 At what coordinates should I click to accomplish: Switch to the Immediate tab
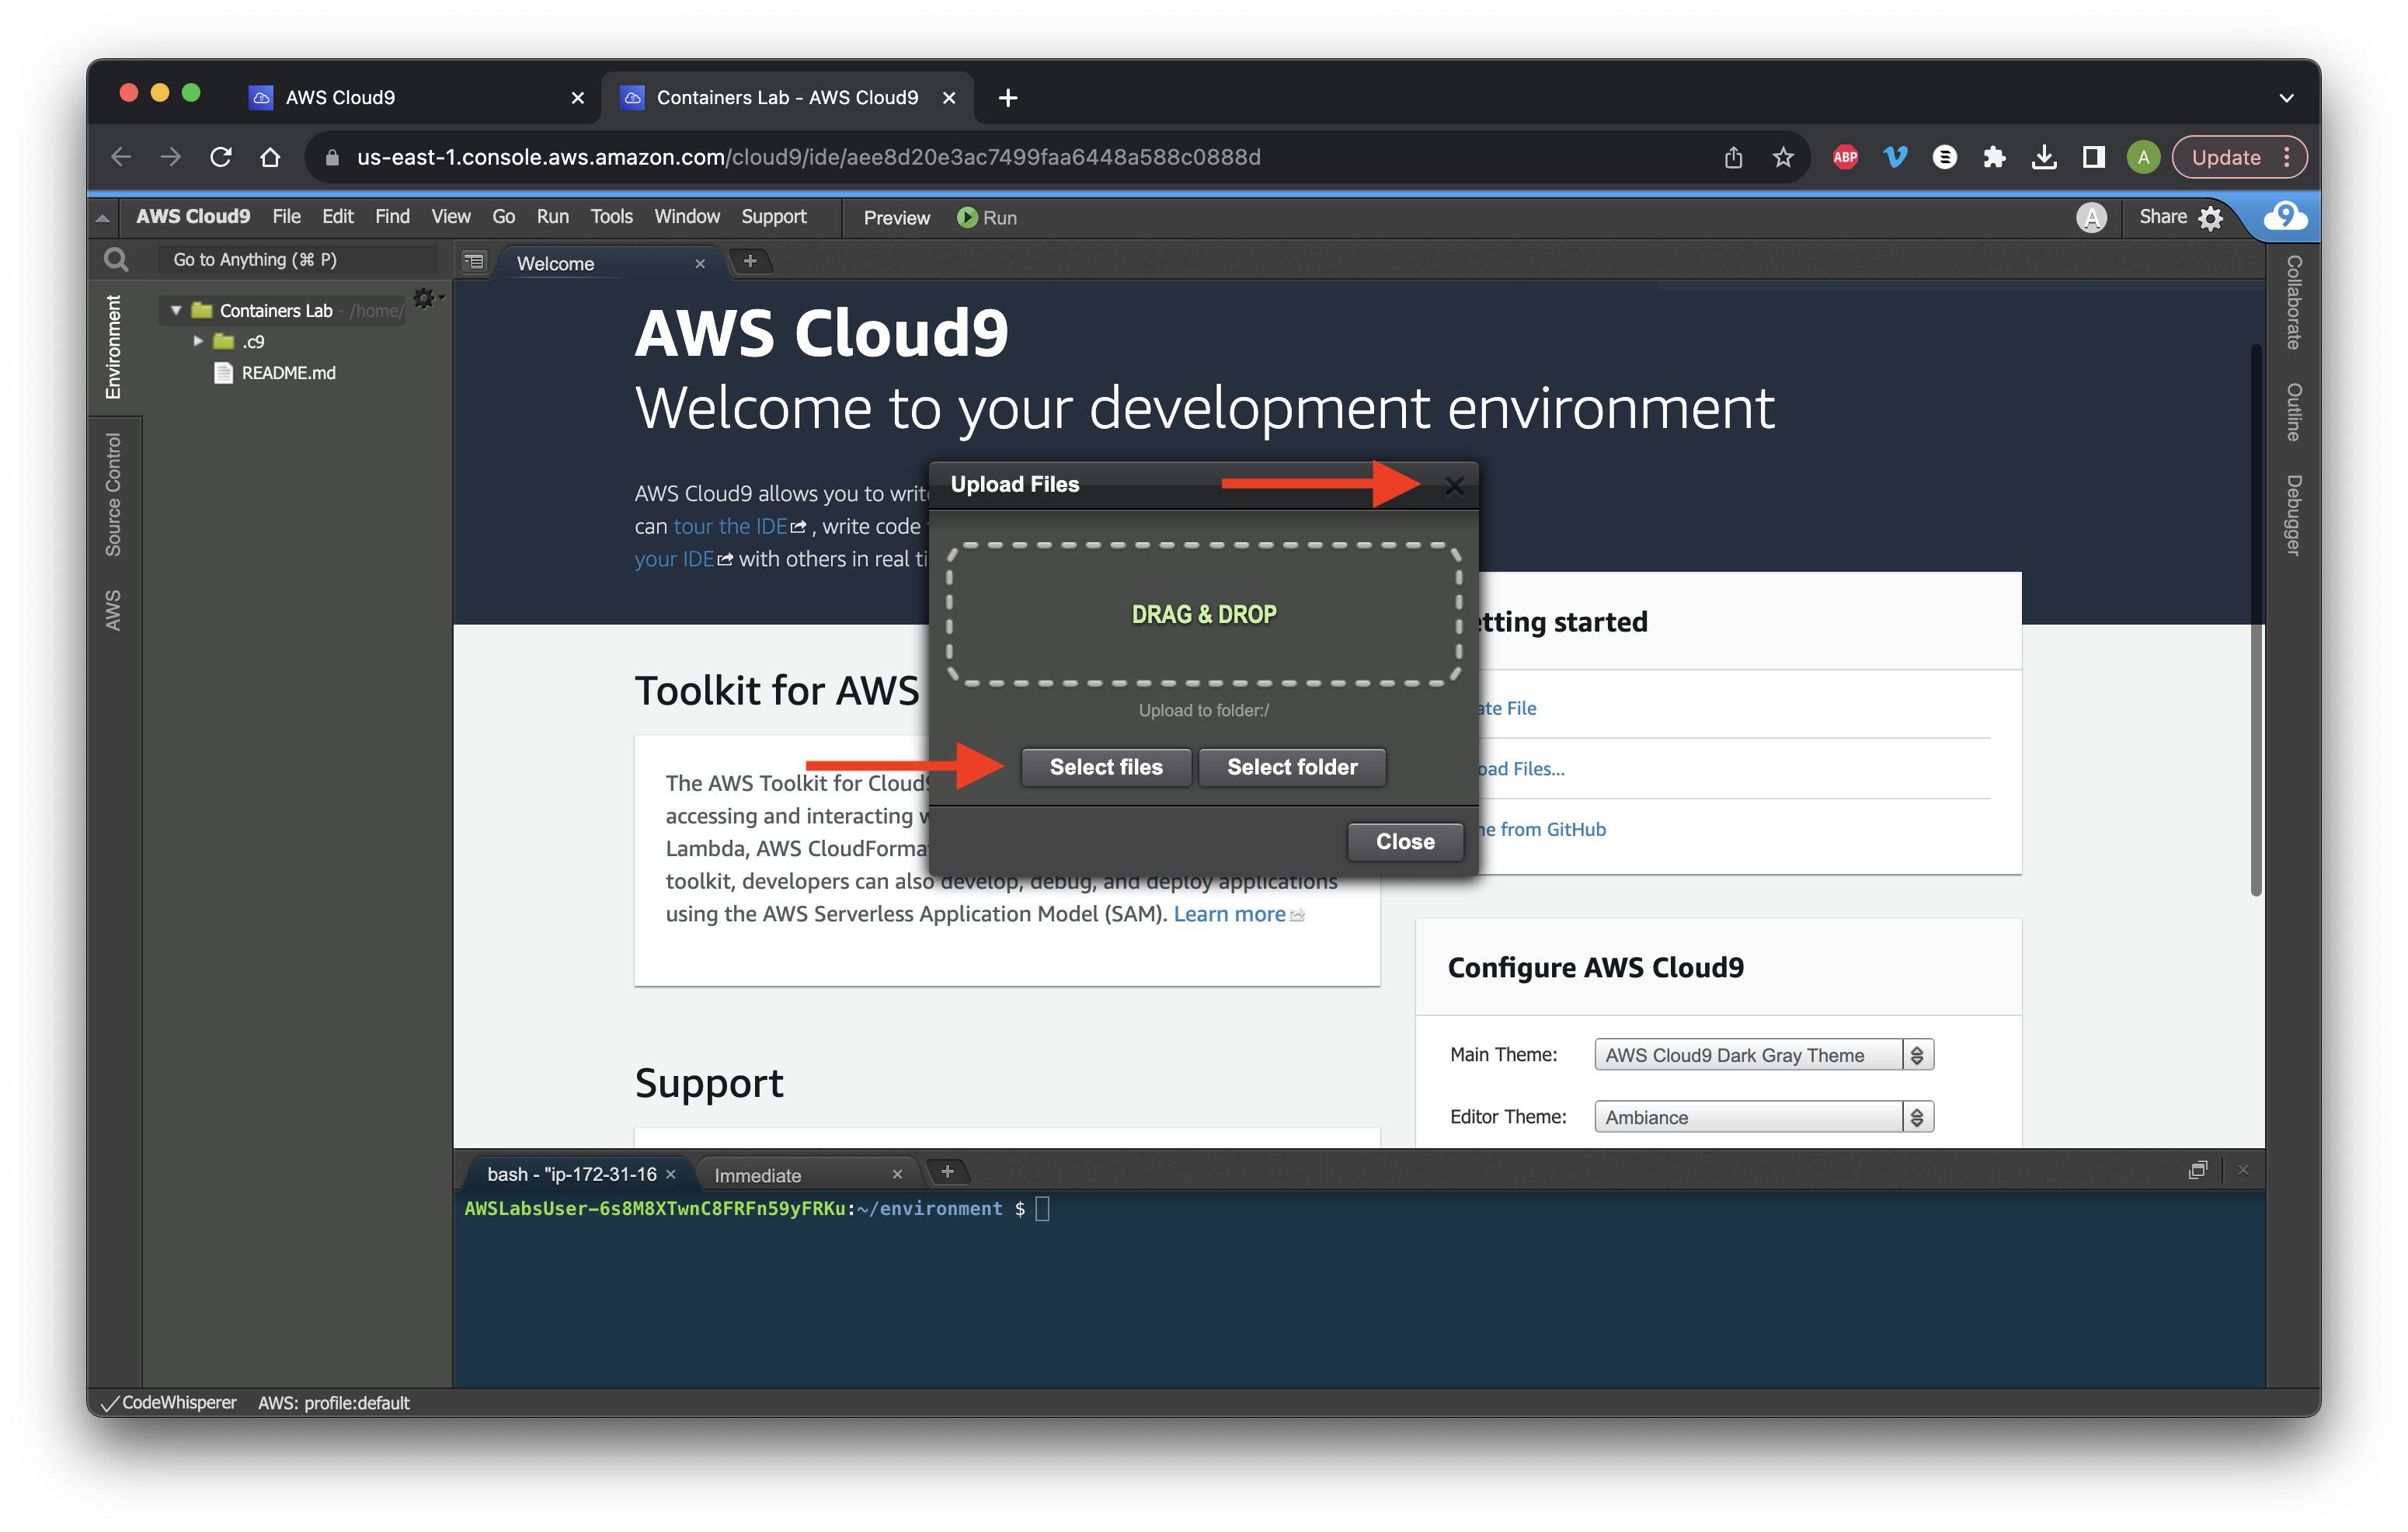tap(757, 1175)
